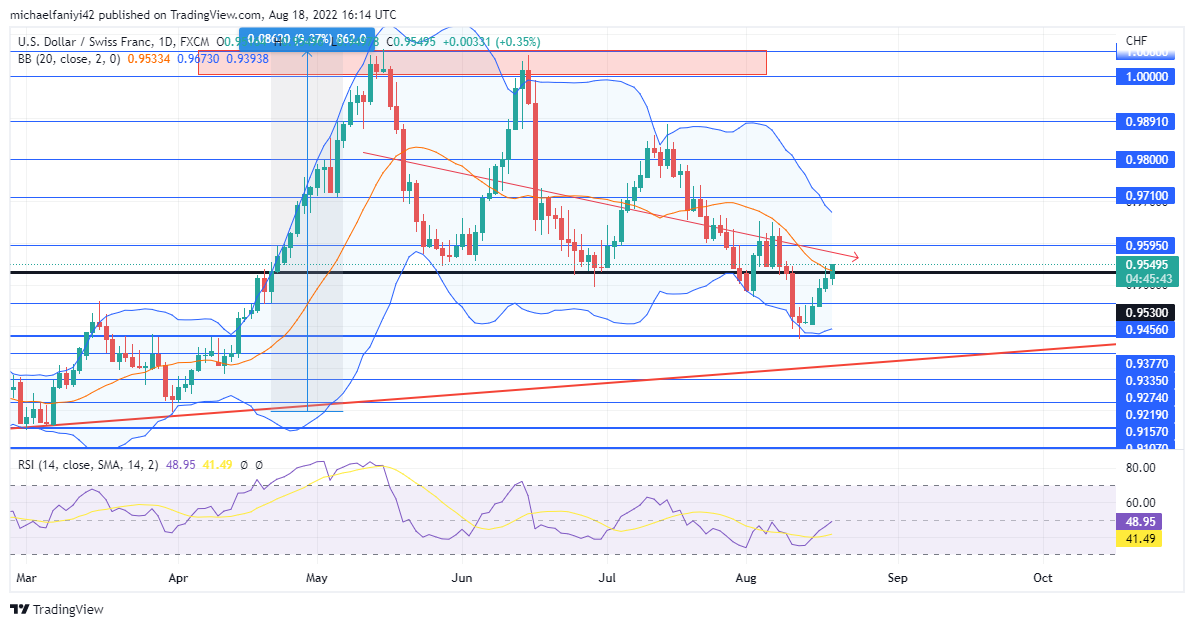Click the change value +0.00331 (+0.35%)
The width and height of the screenshot is (1194, 627).
coord(492,42)
